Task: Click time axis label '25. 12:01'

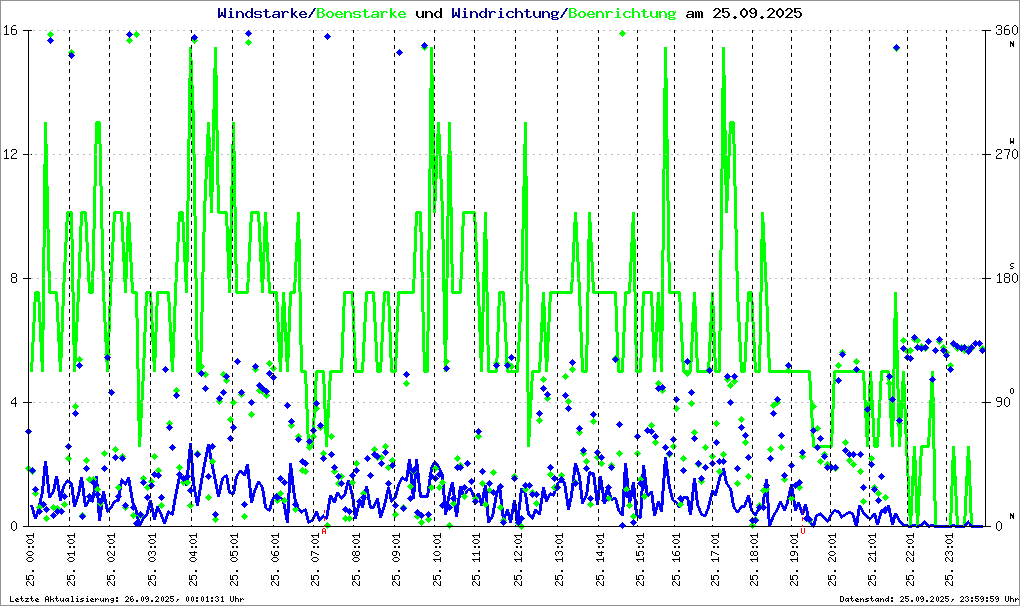Action: click(x=518, y=560)
